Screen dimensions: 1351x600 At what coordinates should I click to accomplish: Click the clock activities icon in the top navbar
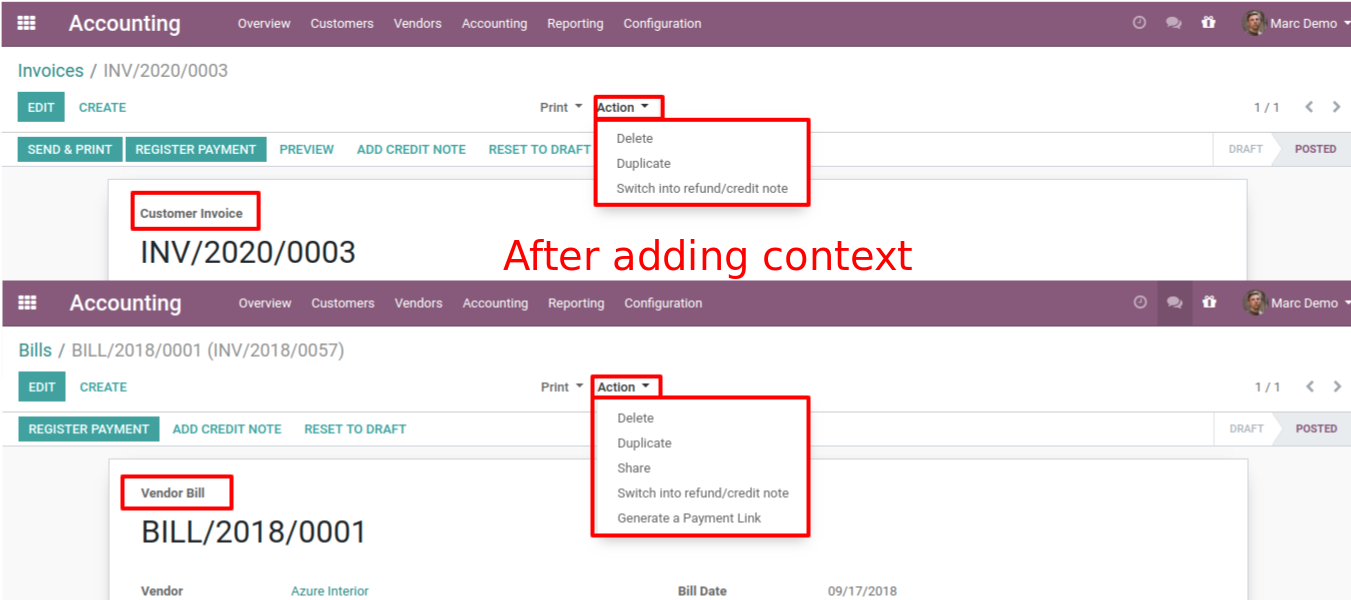click(x=1139, y=23)
